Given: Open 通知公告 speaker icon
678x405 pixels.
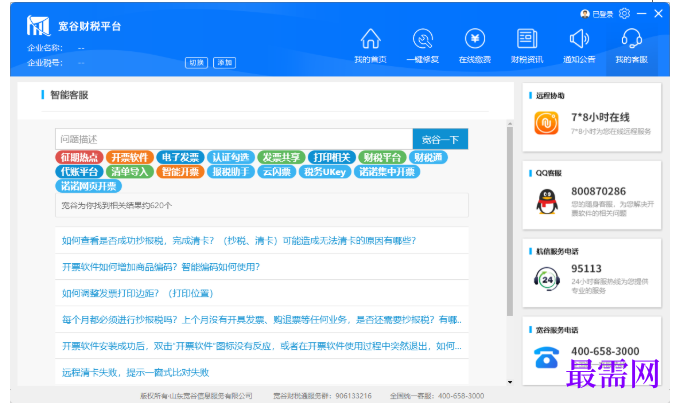Looking at the screenshot, I should [x=579, y=38].
